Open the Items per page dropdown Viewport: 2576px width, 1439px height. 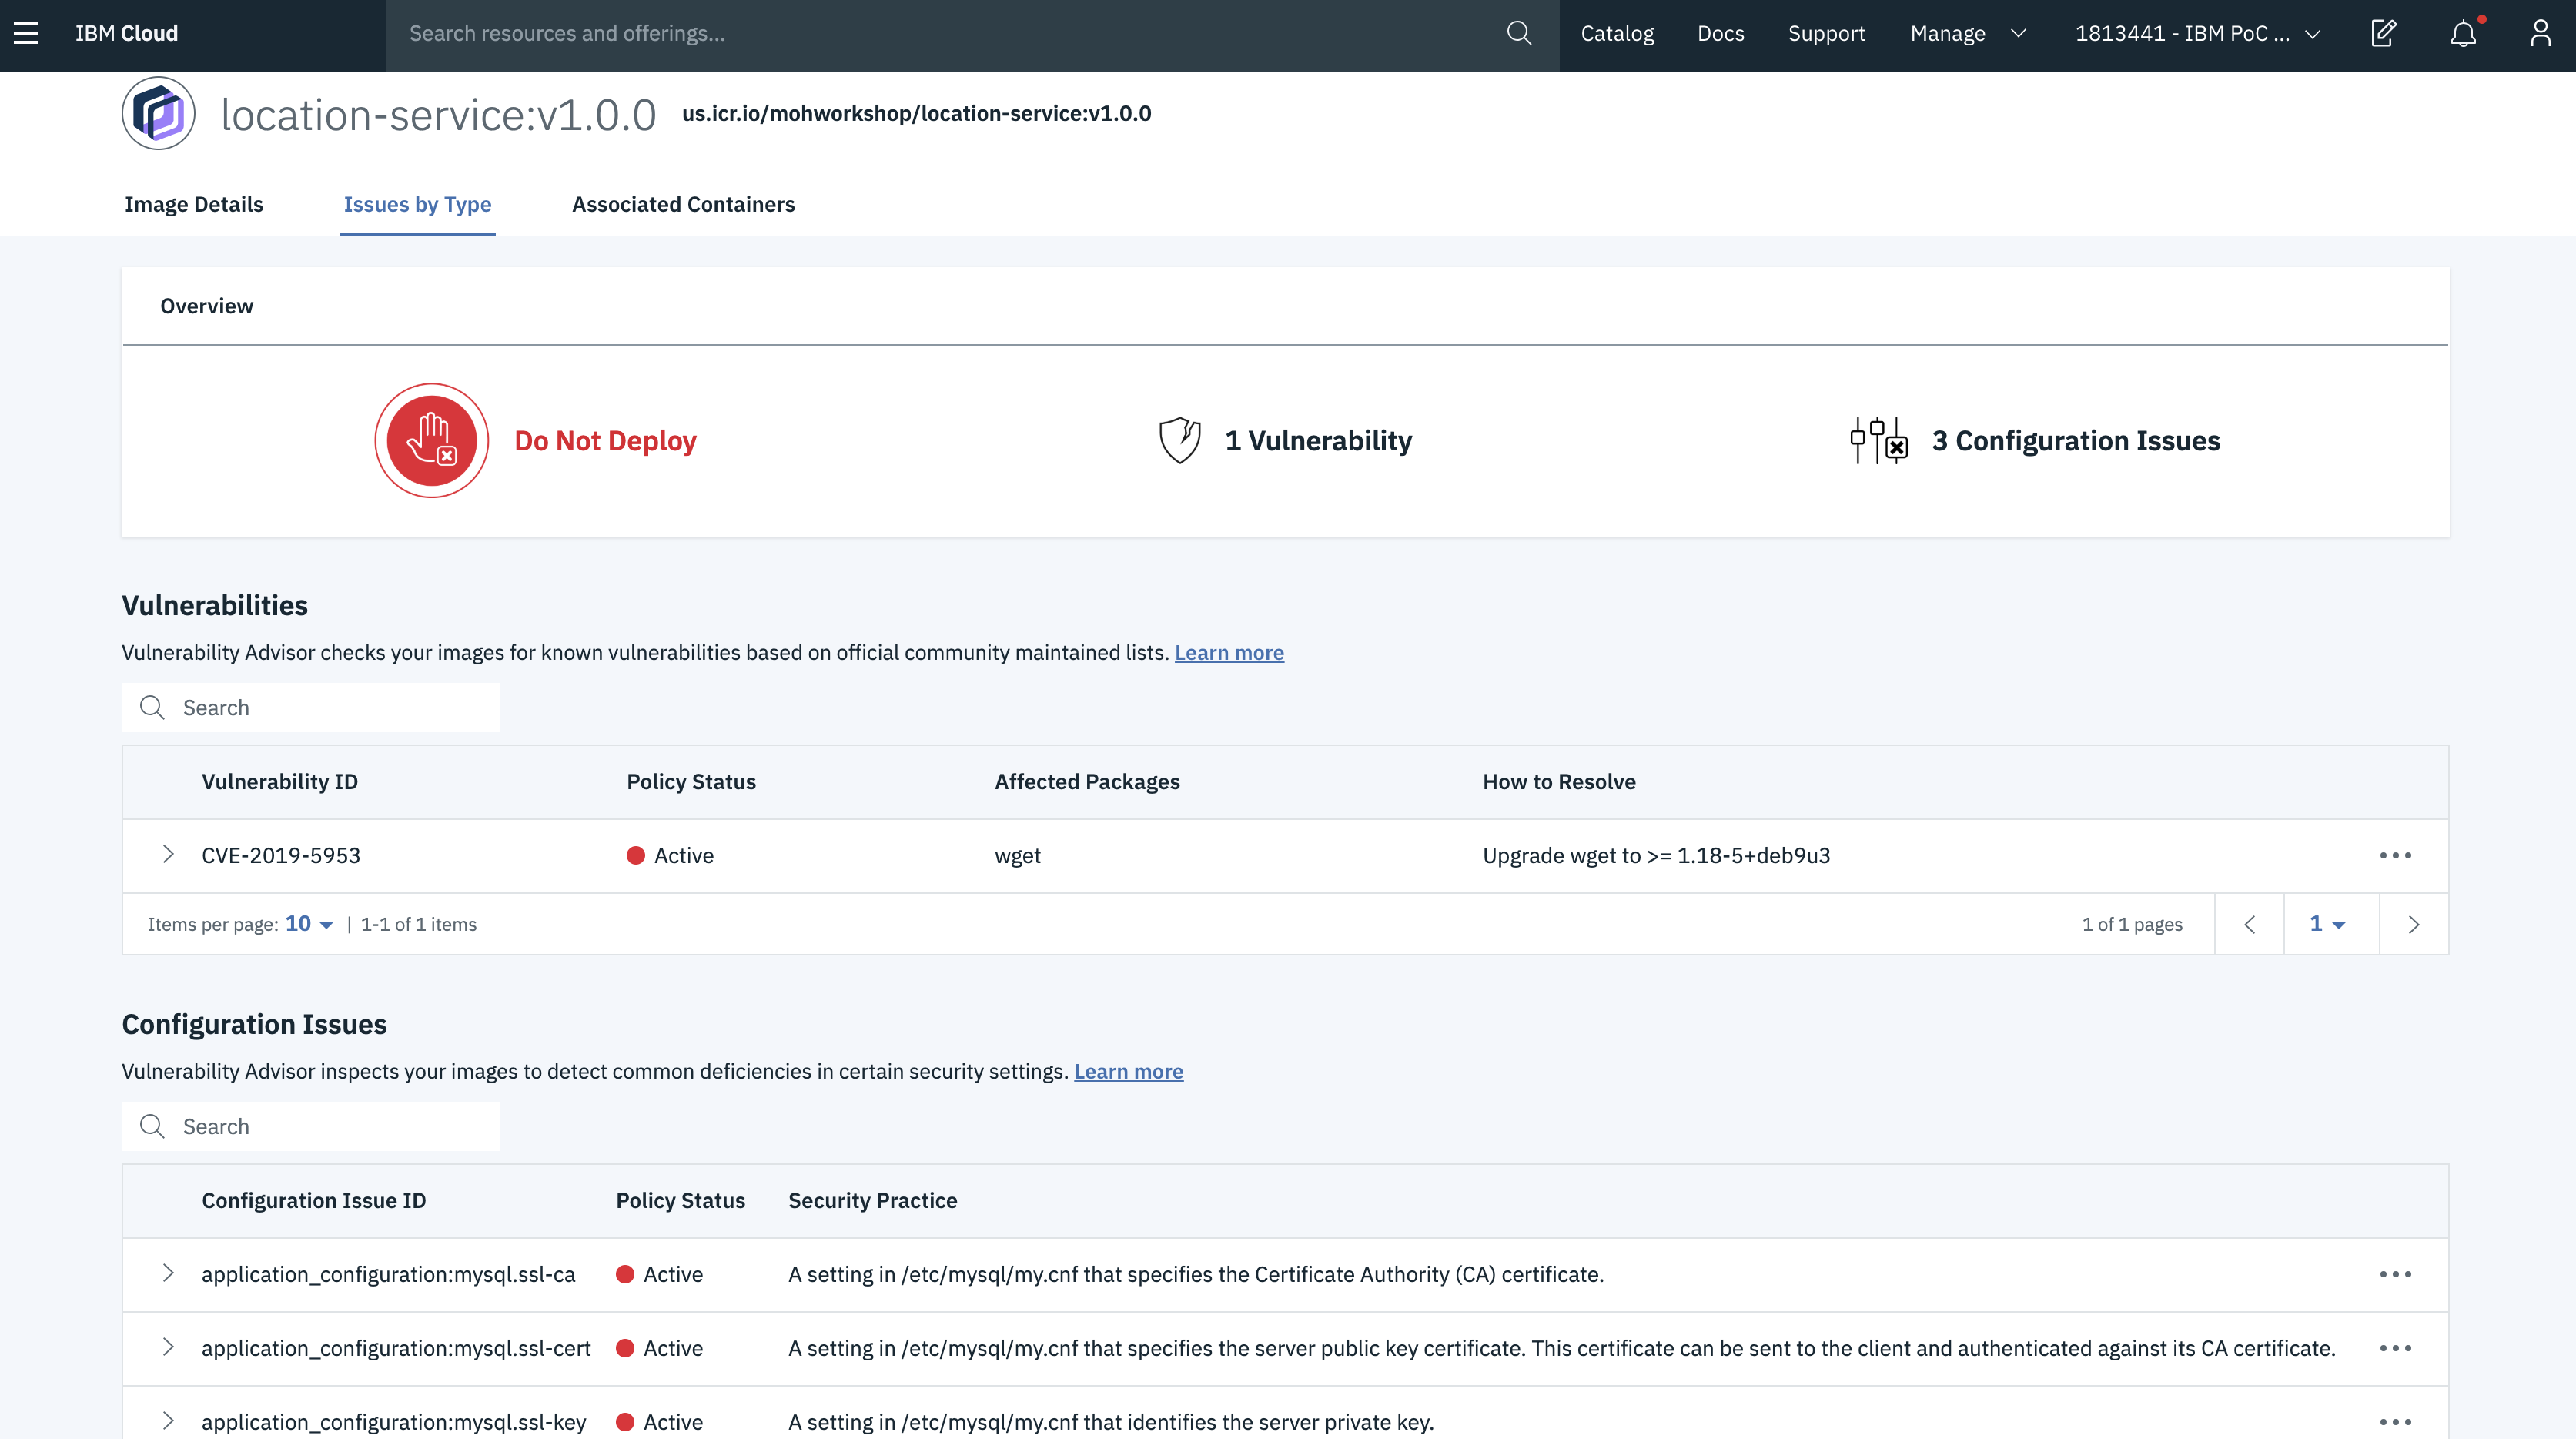[309, 925]
